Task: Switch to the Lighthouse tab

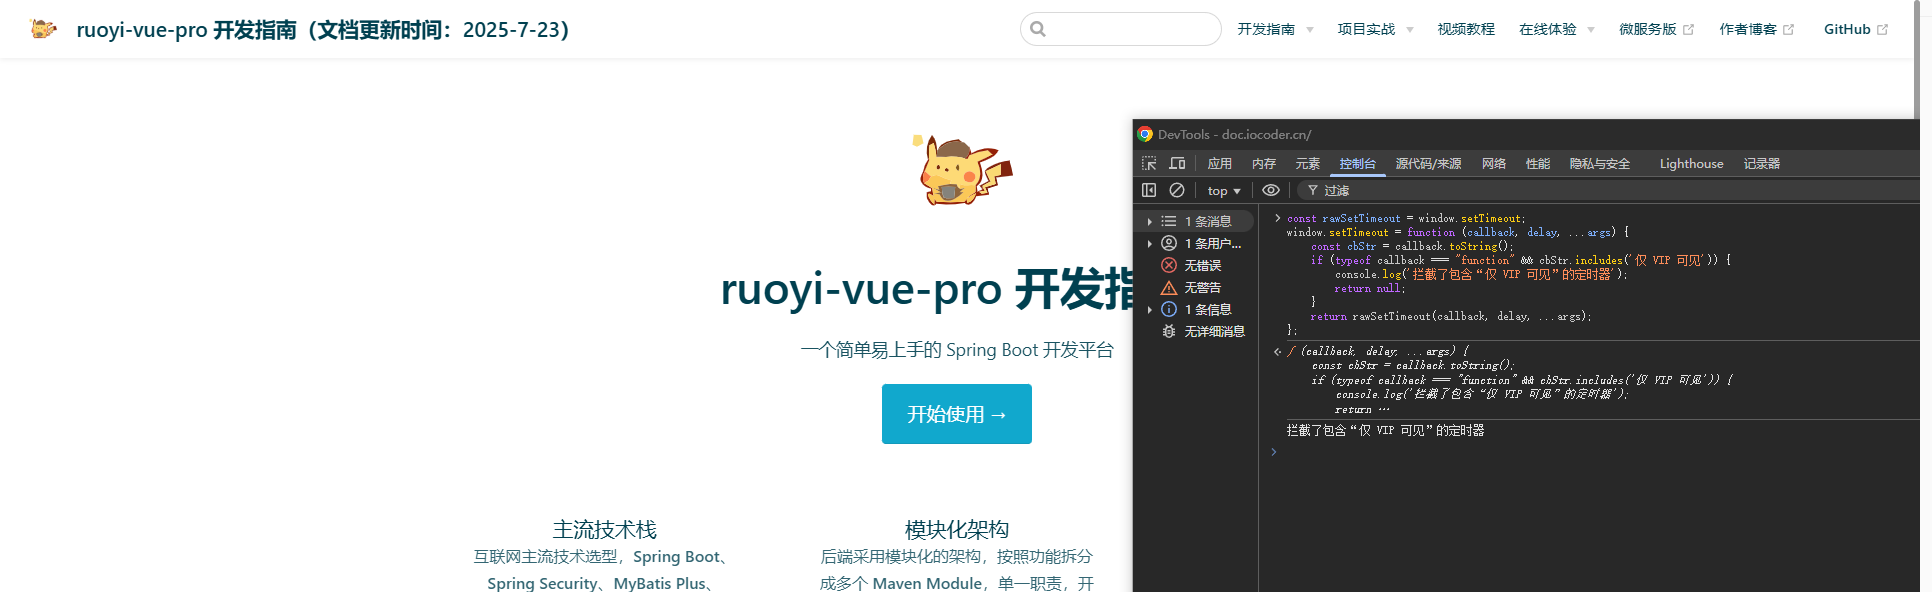Action: (x=1691, y=164)
